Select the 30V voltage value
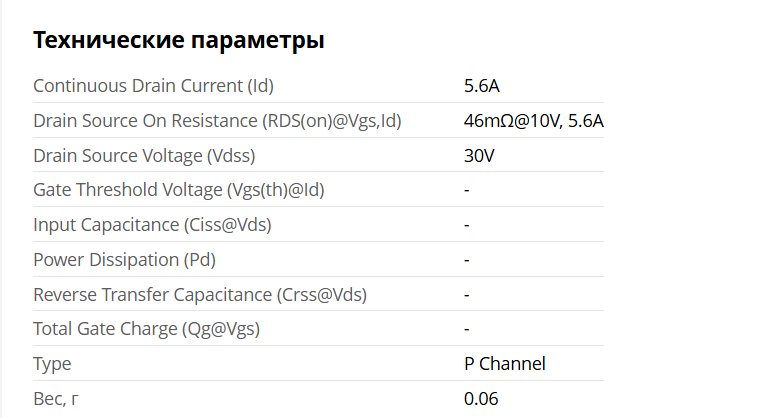 [x=479, y=156]
